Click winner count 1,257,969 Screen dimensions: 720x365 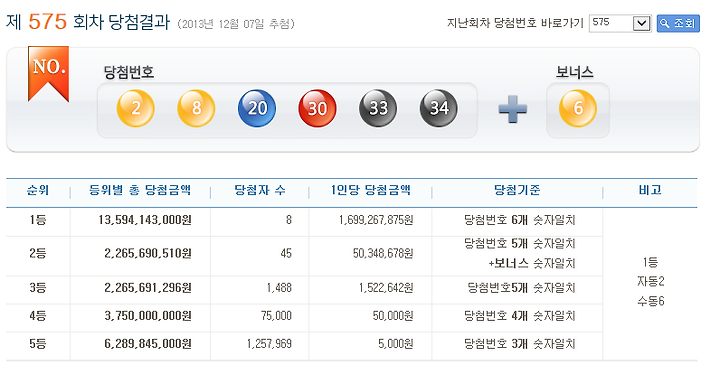pos(269,344)
